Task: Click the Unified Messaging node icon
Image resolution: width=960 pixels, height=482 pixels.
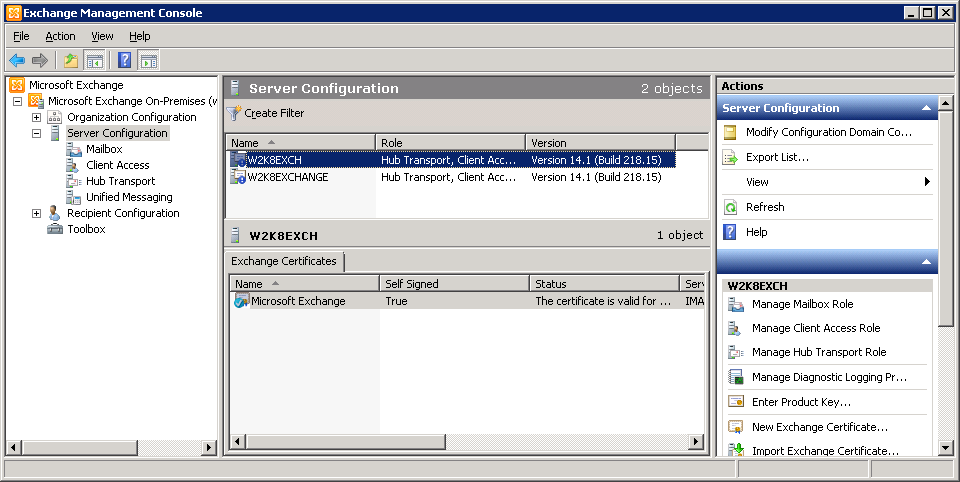Action: pos(73,197)
